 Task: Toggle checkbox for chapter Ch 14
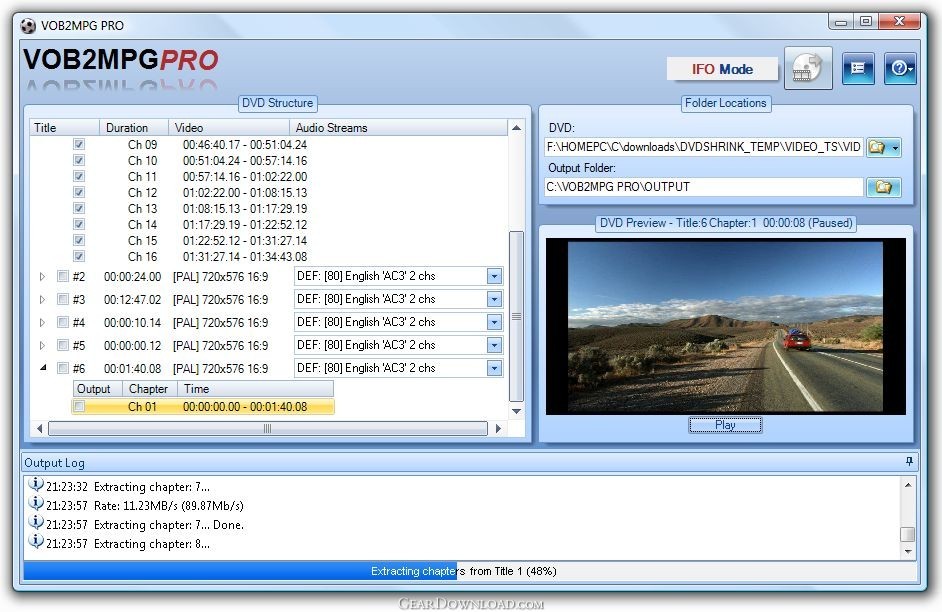pos(79,224)
